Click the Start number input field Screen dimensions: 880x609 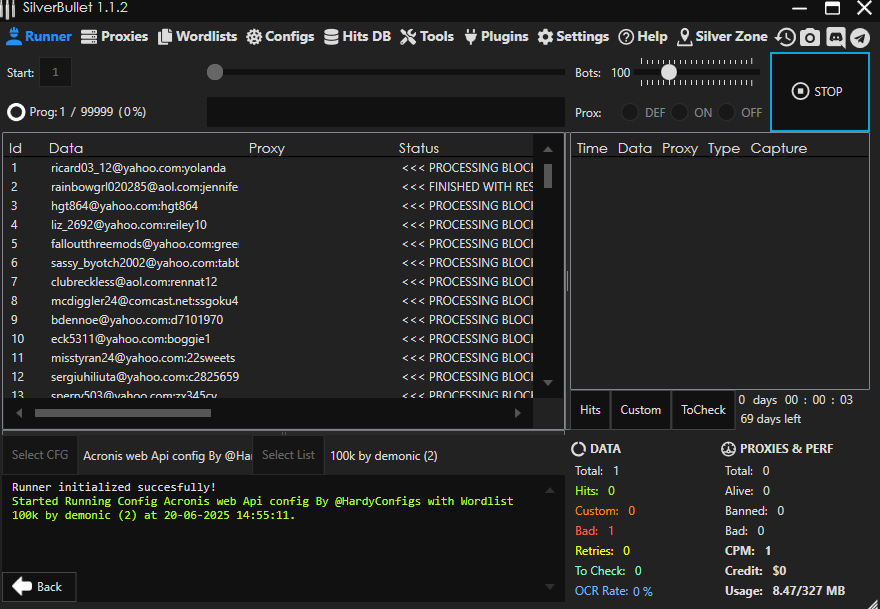coord(55,72)
